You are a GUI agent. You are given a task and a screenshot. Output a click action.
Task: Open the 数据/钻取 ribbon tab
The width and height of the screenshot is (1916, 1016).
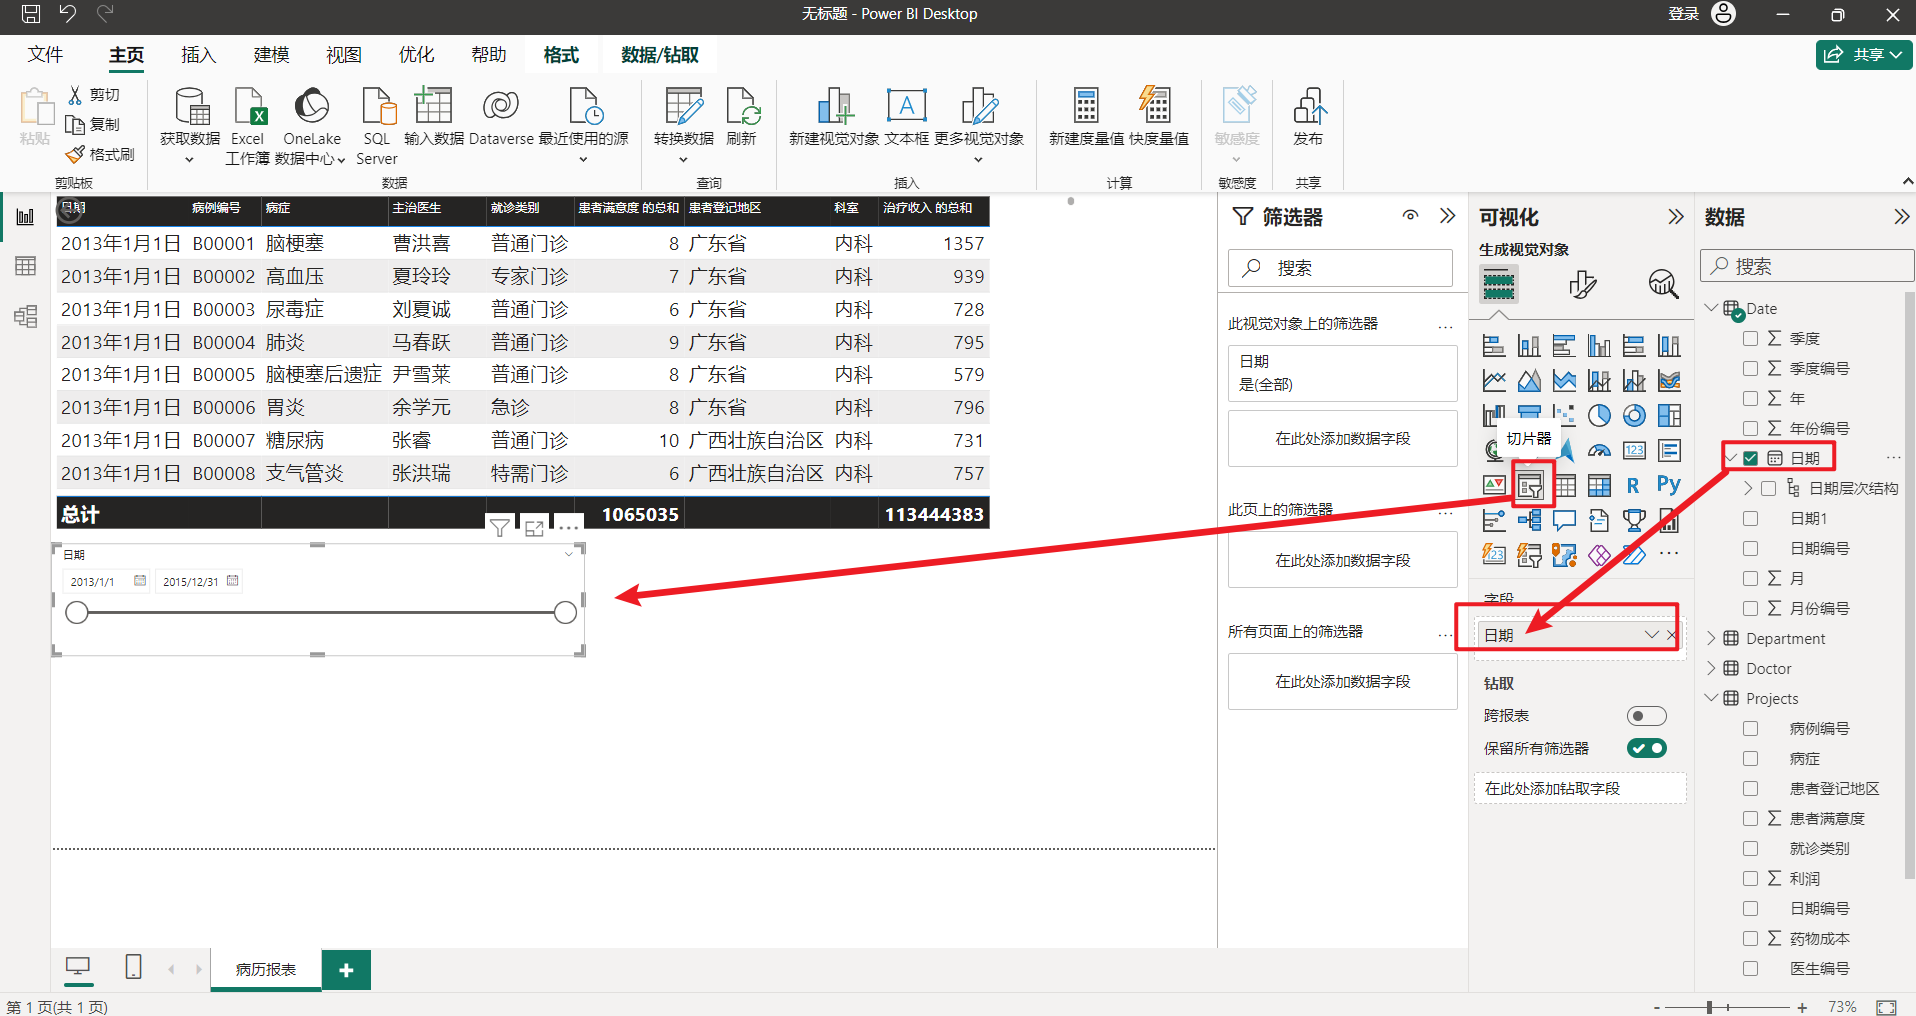point(660,55)
